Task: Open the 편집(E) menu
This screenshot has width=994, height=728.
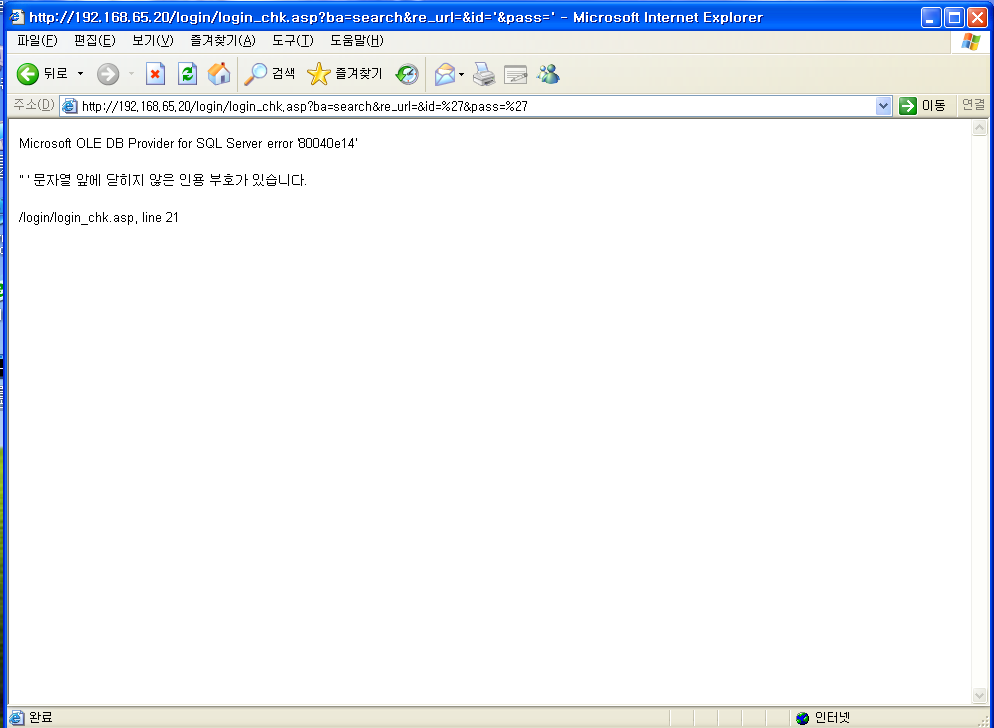Action: pyautogui.click(x=94, y=41)
